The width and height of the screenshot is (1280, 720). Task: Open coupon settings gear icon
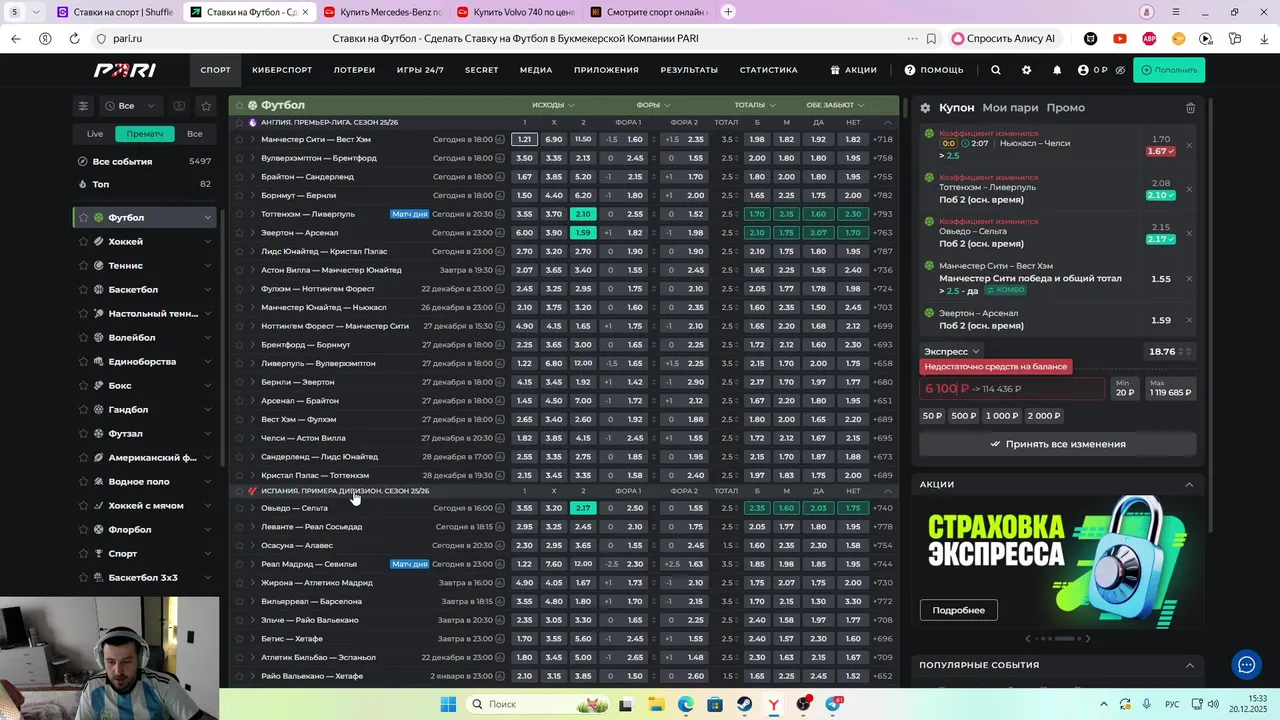[x=925, y=108]
